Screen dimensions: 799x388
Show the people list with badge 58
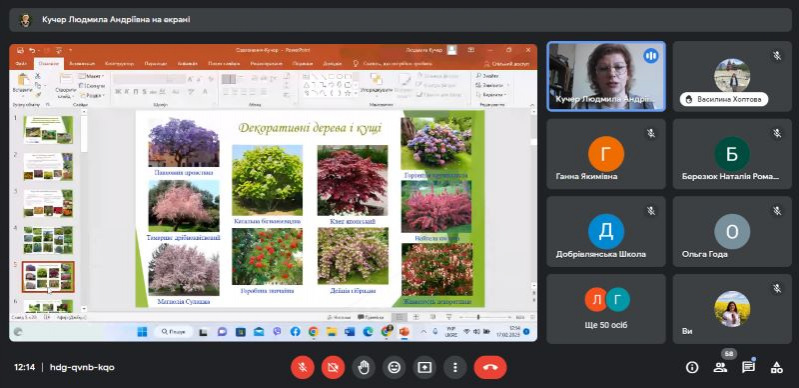[x=720, y=367]
